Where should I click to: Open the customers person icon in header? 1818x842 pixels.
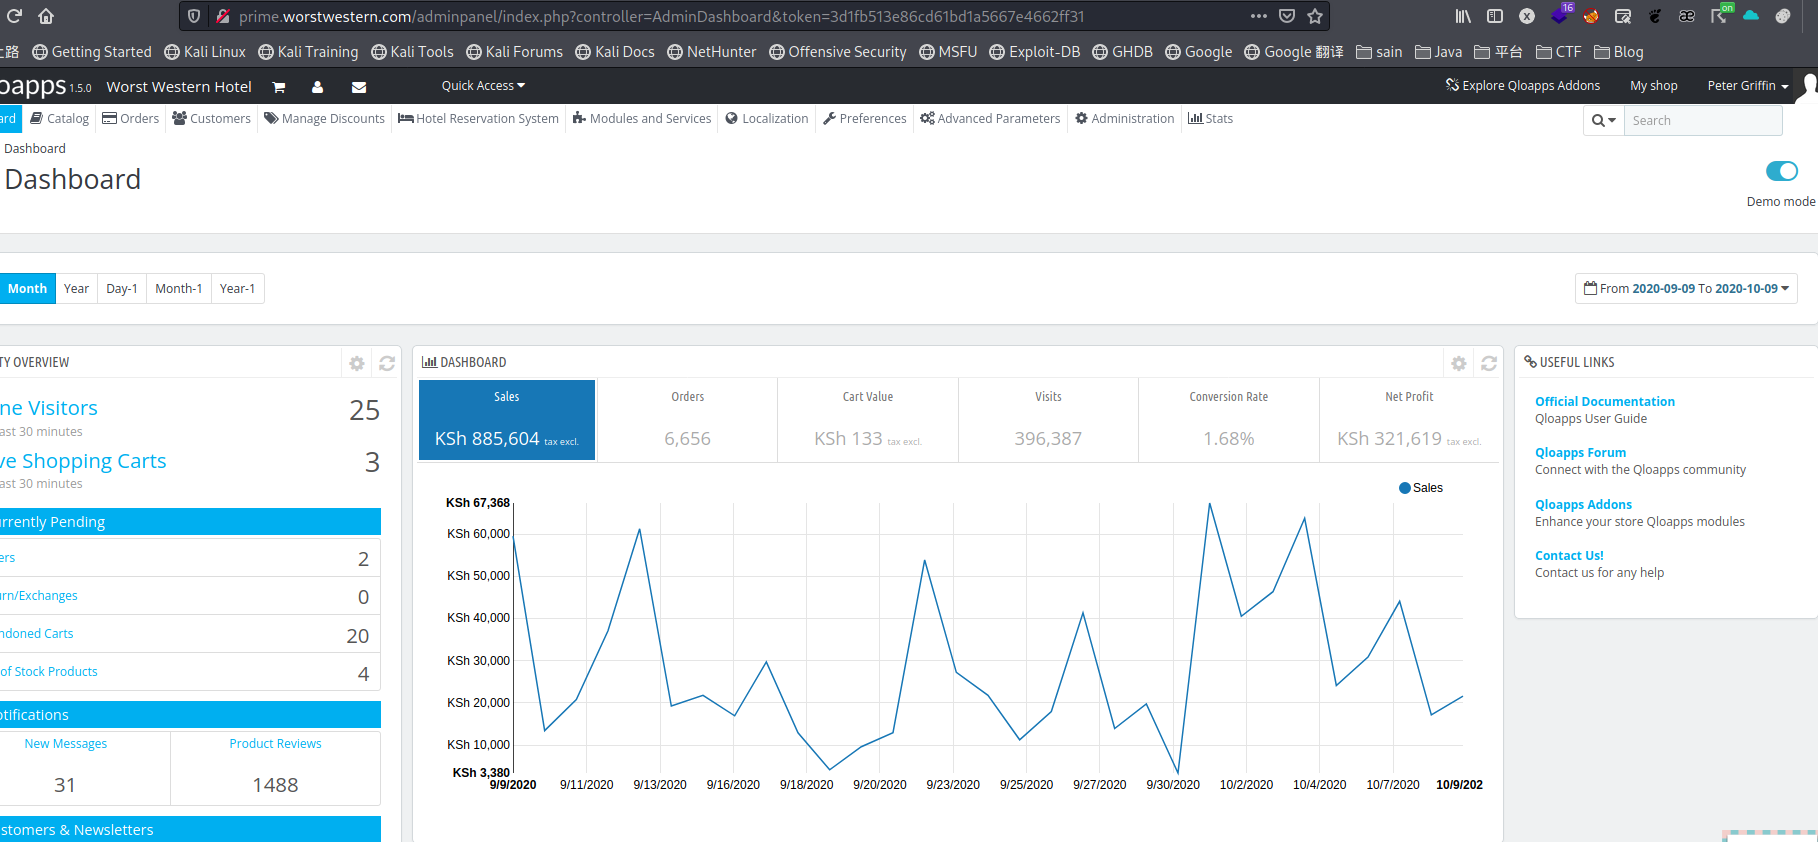pos(318,87)
